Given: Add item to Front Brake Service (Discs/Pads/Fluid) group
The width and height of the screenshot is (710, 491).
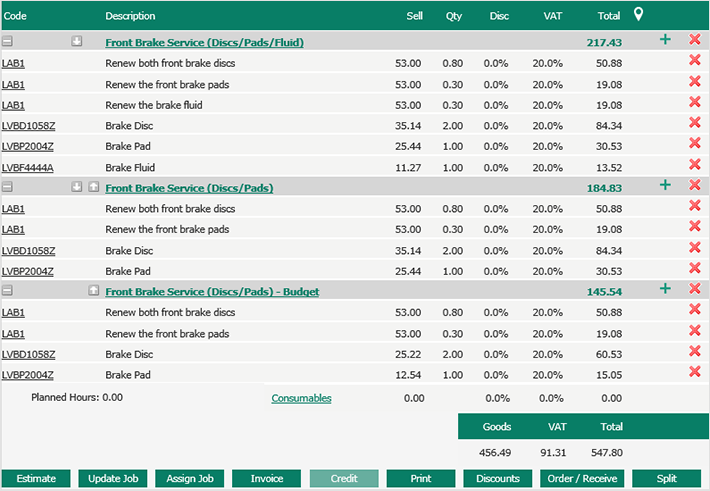Looking at the screenshot, I should [665, 40].
